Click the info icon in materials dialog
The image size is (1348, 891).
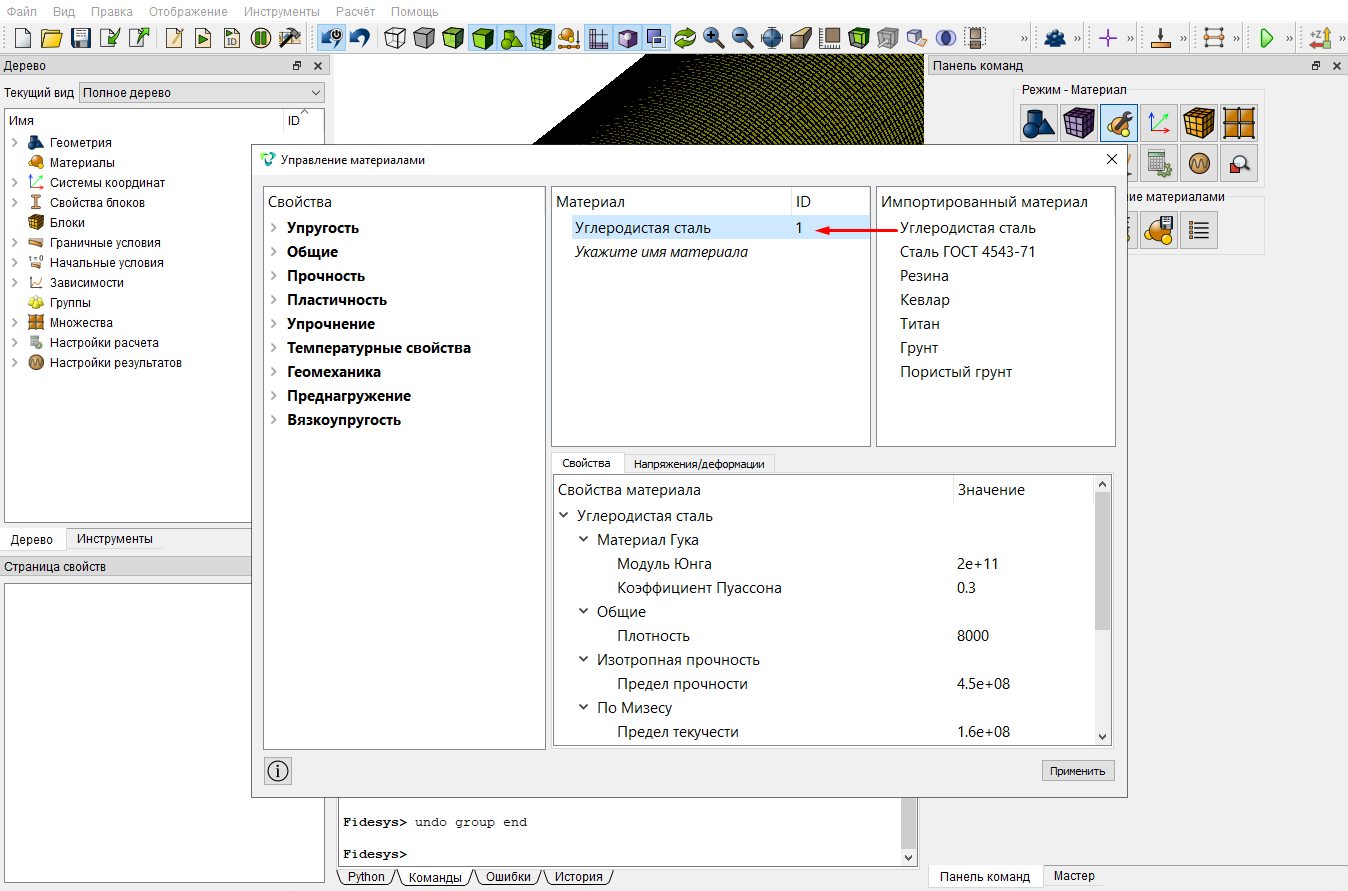pos(278,771)
